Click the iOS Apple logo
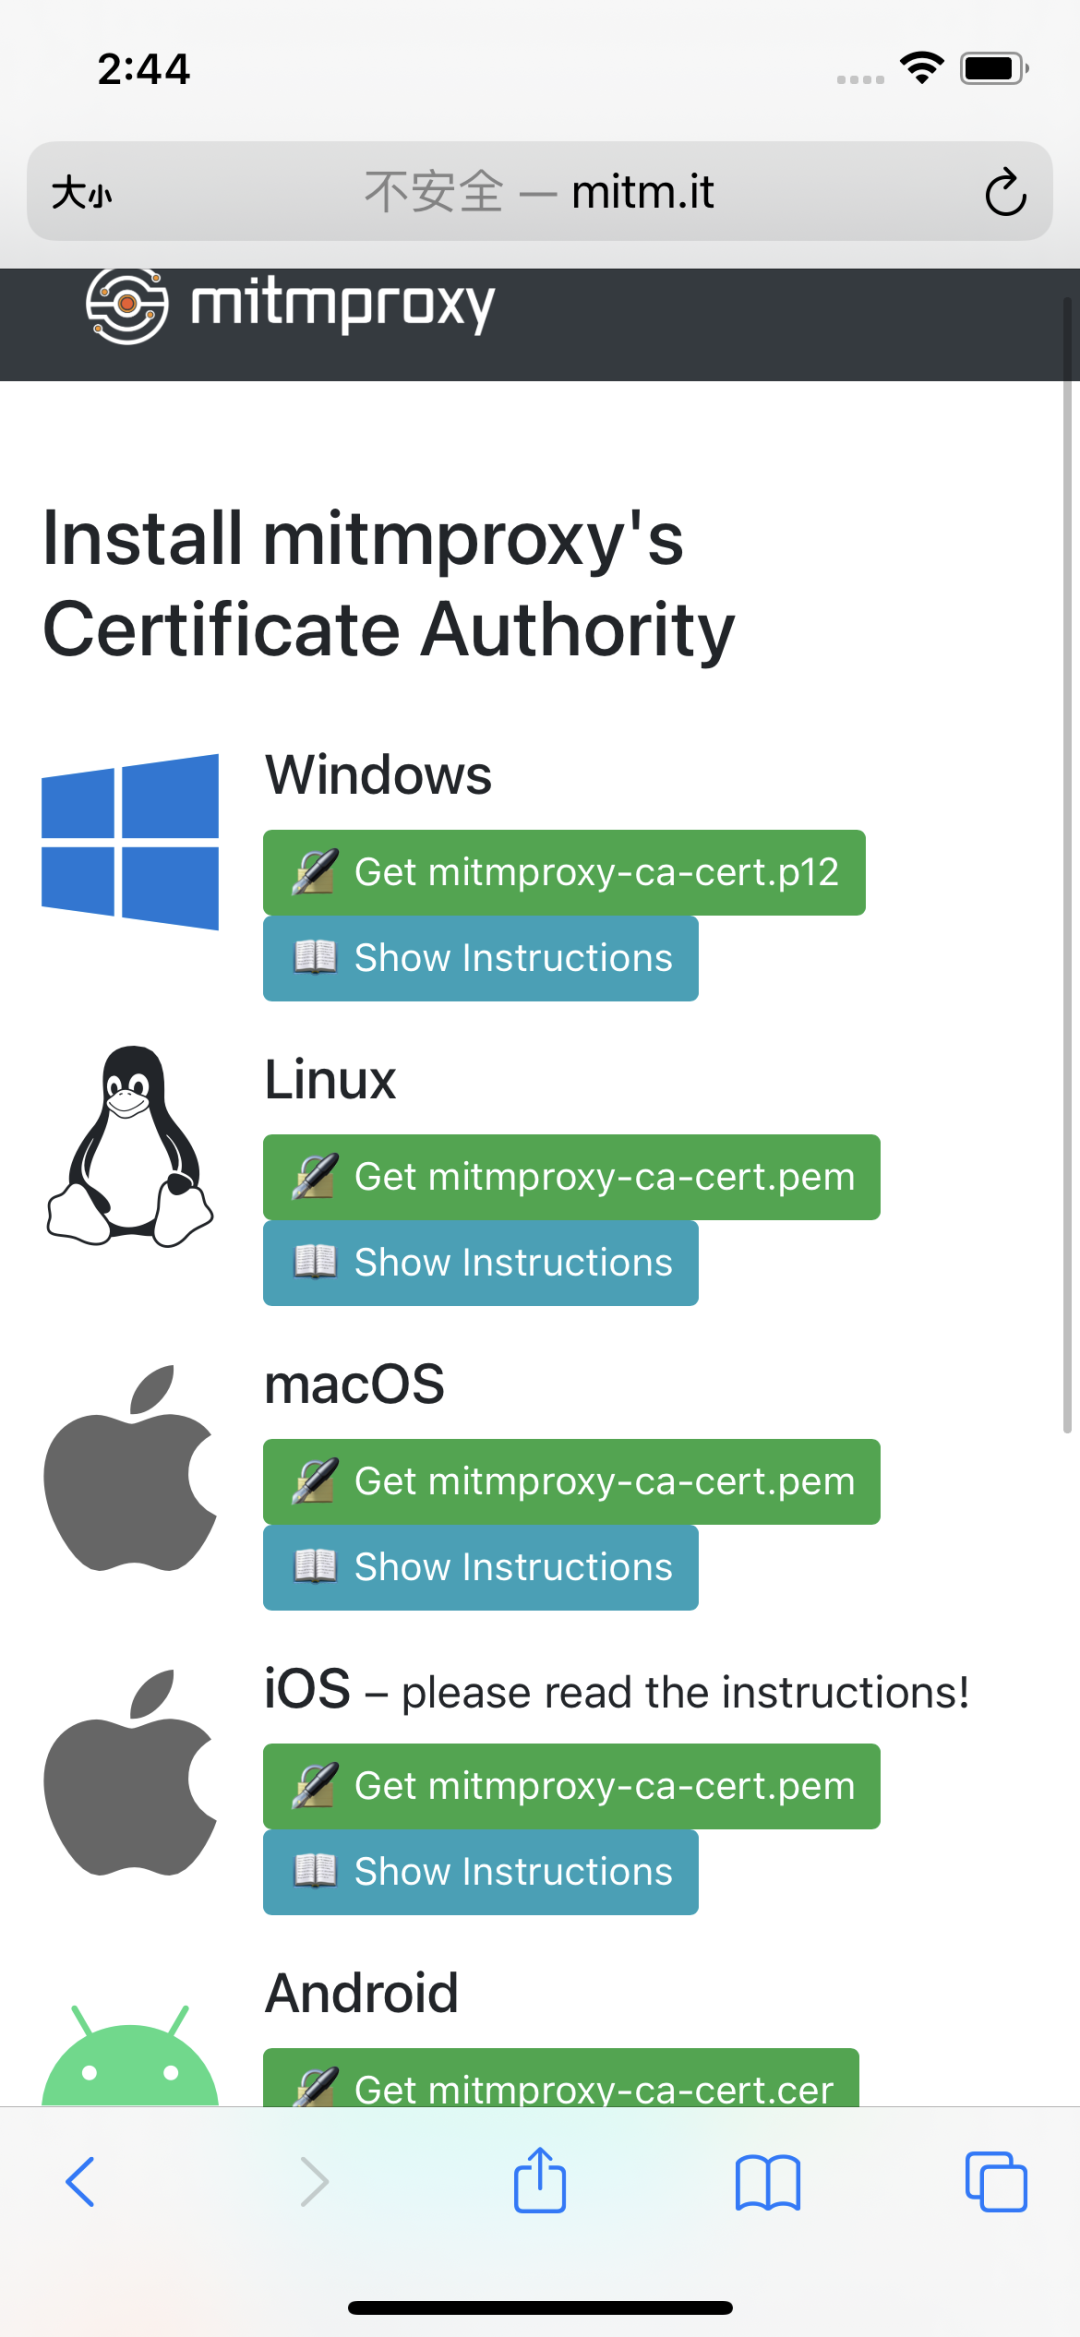This screenshot has height=2337, width=1080. click(130, 1772)
